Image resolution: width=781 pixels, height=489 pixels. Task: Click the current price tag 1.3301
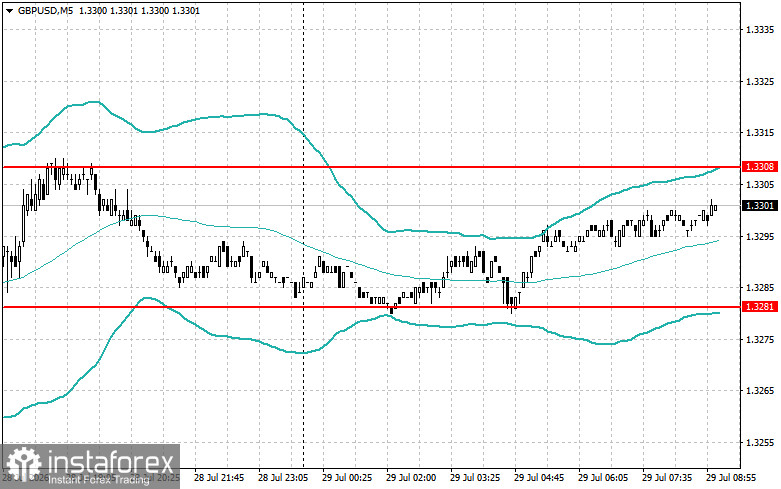(x=760, y=206)
